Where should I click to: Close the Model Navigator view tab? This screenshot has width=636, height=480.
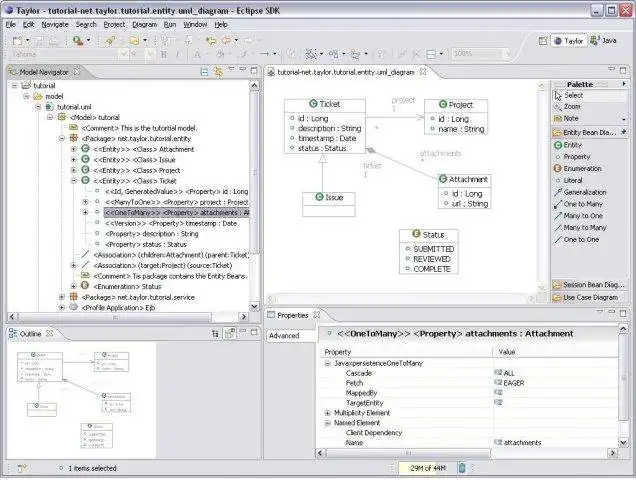click(76, 72)
